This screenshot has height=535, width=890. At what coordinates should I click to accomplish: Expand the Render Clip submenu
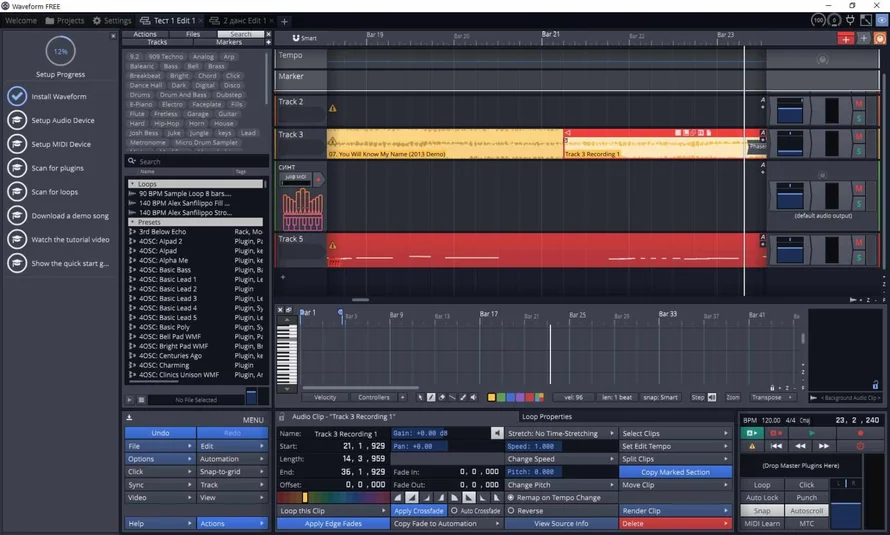point(674,510)
